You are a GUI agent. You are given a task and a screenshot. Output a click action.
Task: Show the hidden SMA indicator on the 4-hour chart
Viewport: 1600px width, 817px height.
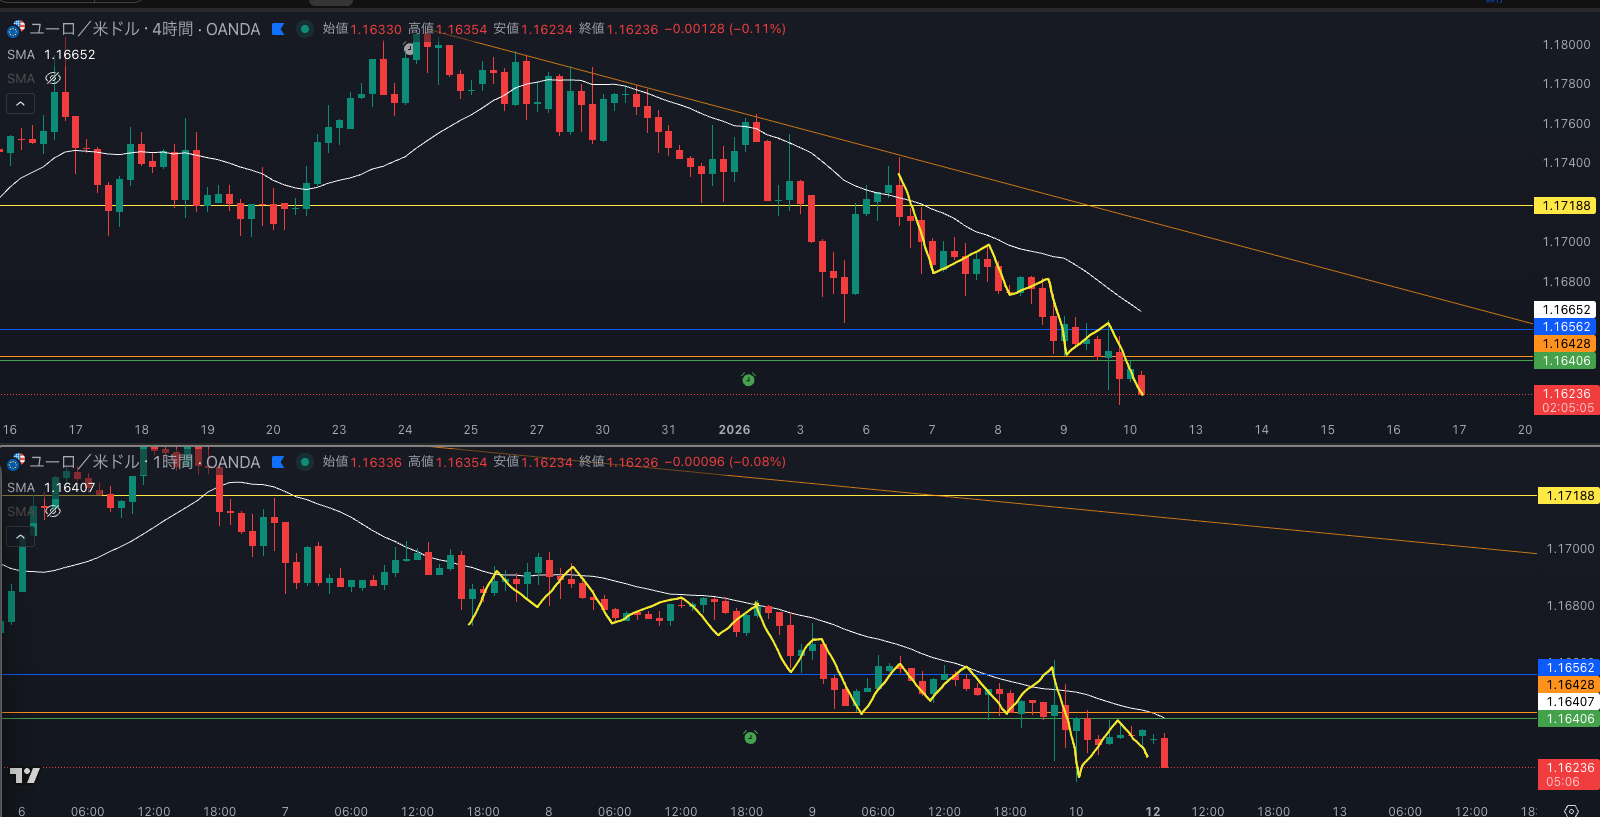tap(53, 78)
